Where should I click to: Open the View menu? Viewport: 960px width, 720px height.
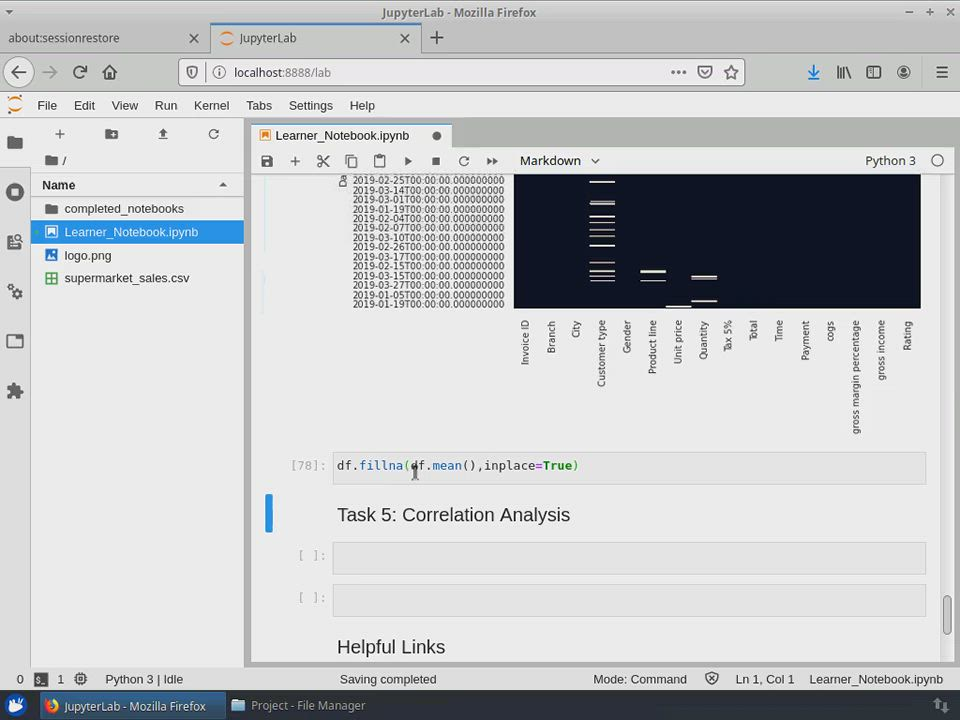point(125,105)
